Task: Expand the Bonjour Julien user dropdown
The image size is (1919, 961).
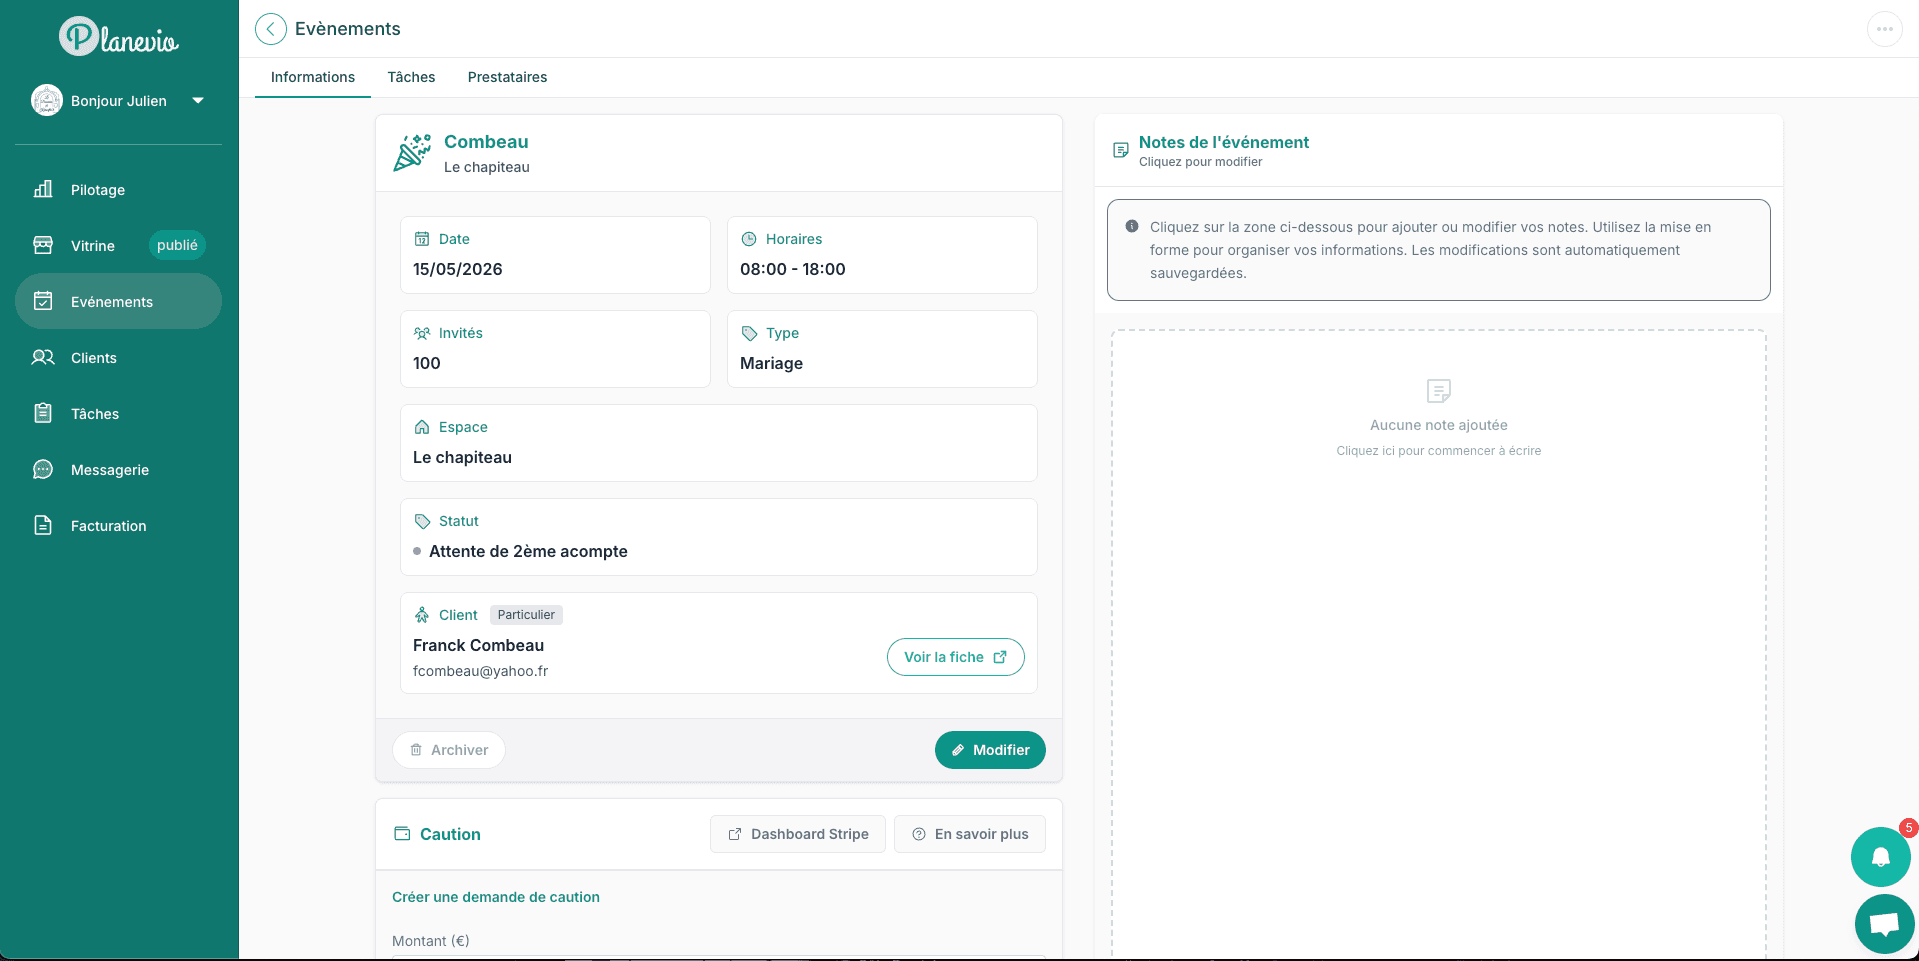Action: [198, 100]
